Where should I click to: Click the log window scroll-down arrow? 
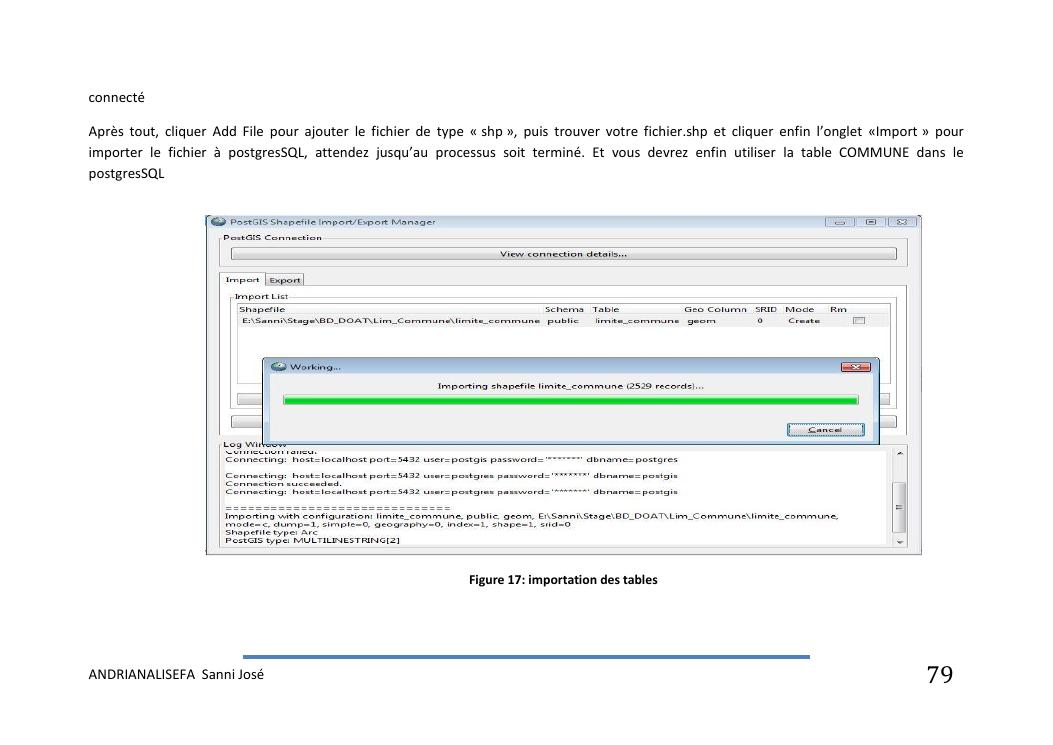(x=898, y=541)
